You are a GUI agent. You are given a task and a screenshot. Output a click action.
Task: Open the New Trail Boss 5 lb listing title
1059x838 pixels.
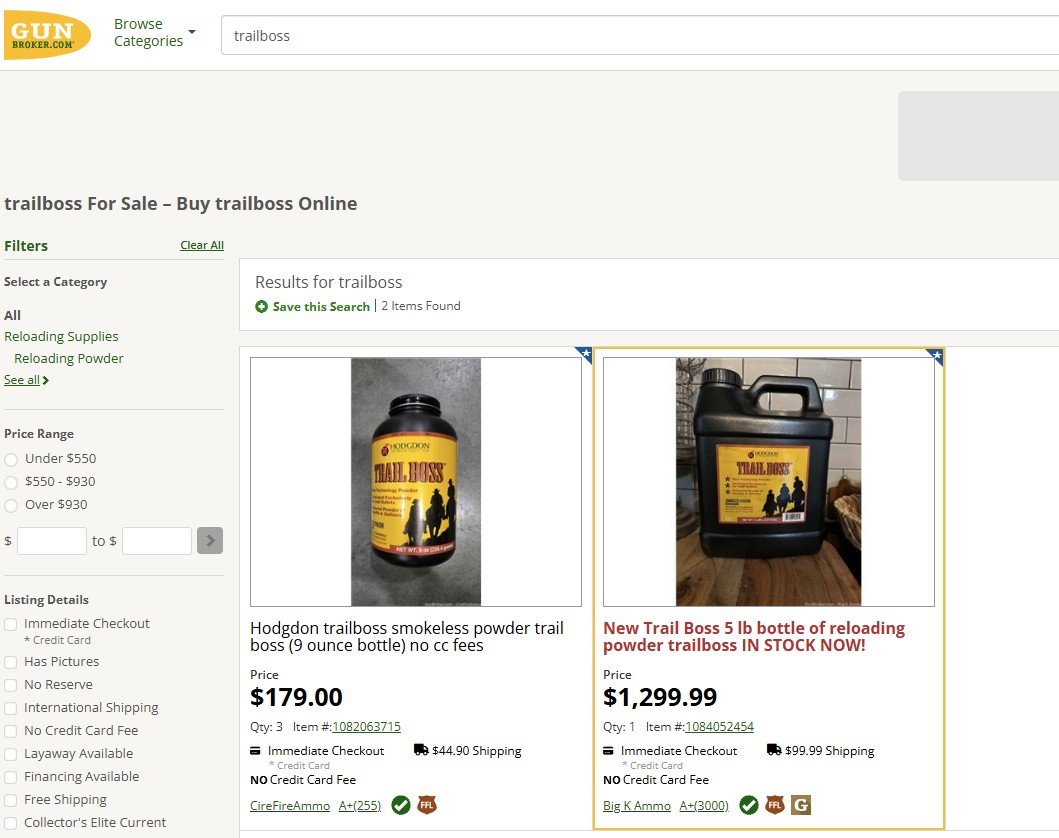tap(754, 637)
